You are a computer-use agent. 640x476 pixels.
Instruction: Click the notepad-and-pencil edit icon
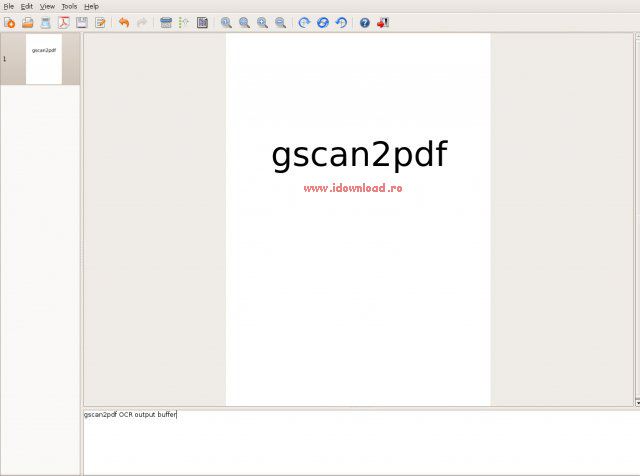(100, 23)
